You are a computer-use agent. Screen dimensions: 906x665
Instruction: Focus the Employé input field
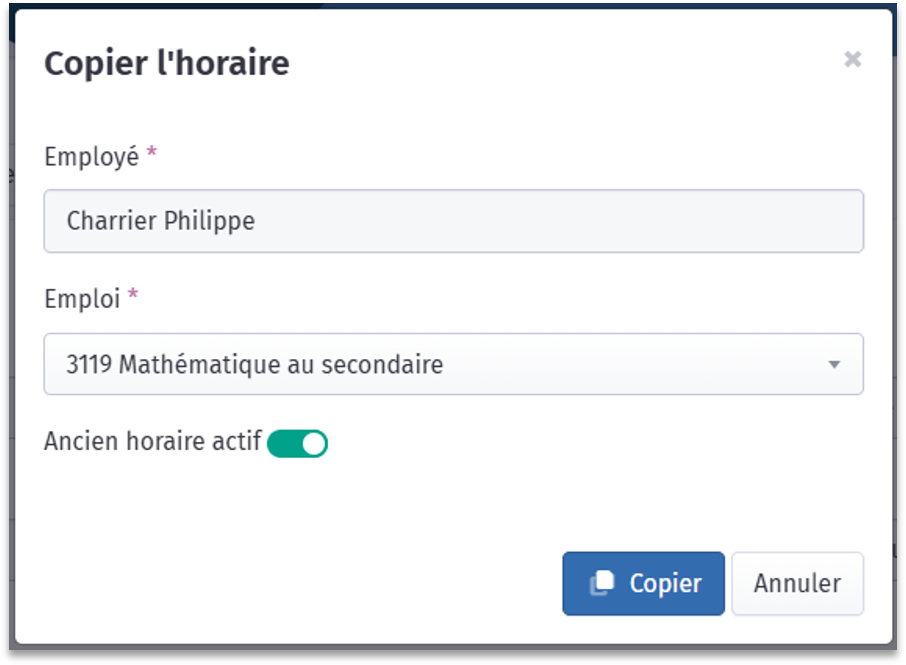pyautogui.click(x=454, y=221)
